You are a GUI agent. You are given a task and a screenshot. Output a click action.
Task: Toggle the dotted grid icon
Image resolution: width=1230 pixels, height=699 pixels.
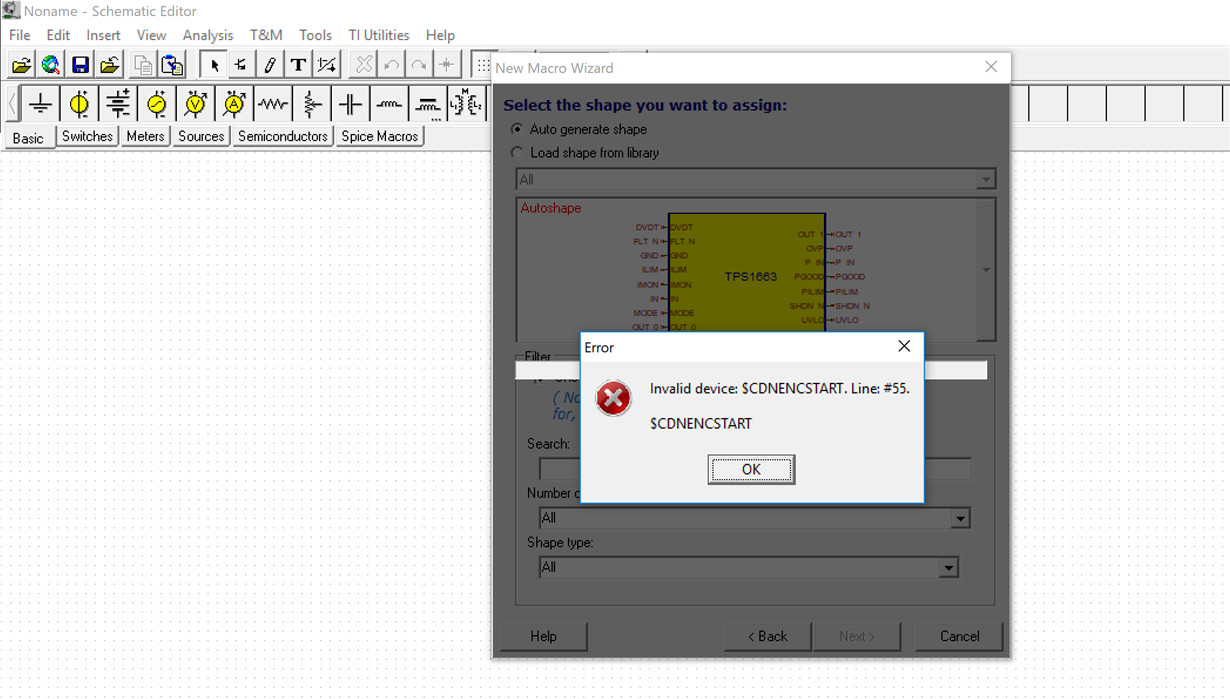482,65
